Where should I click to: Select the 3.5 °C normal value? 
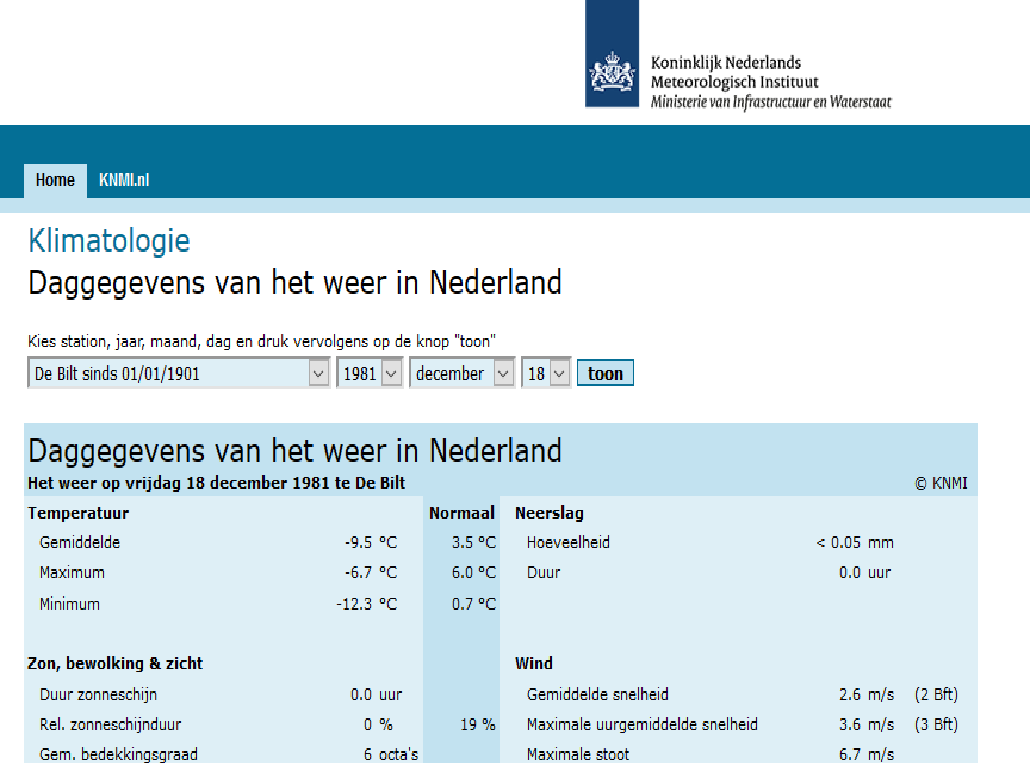point(474,542)
